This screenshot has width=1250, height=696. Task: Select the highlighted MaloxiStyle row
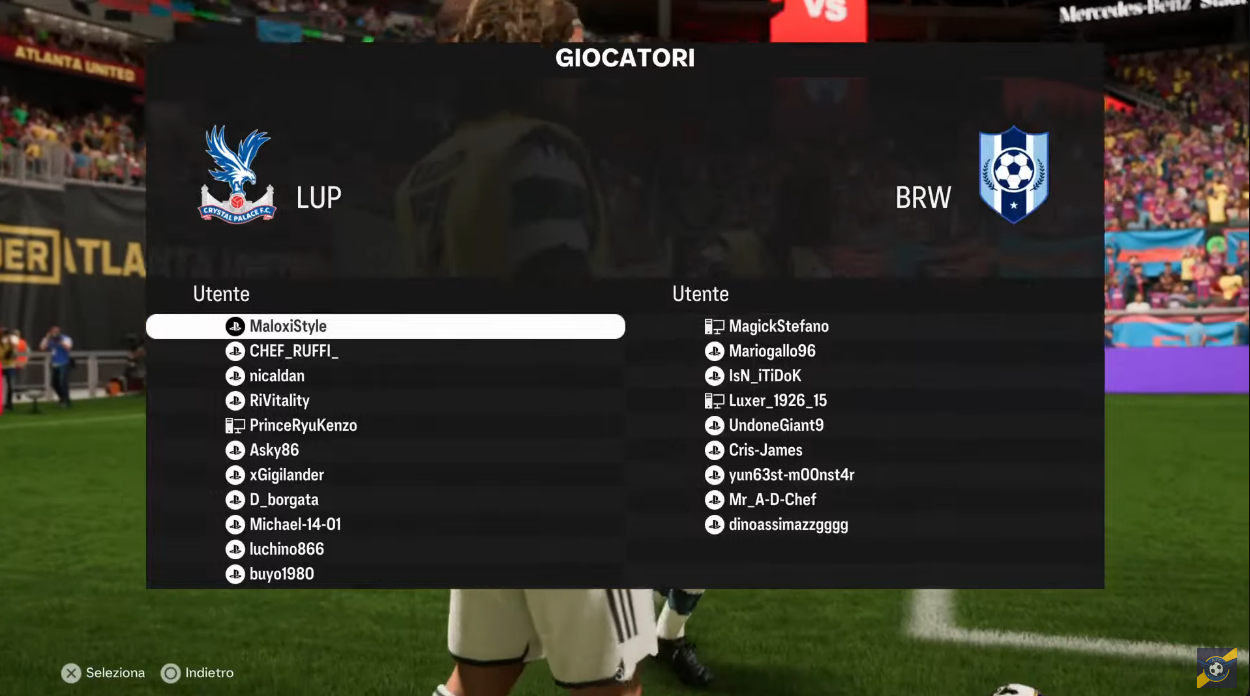tap(386, 326)
